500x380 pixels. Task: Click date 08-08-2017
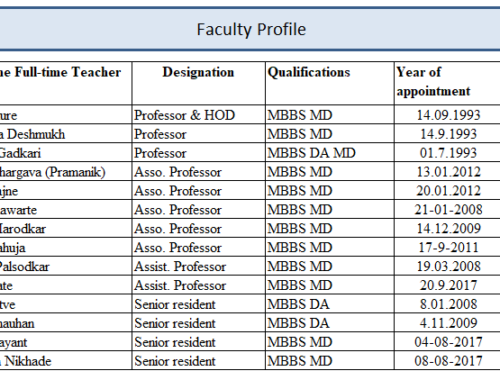point(449,361)
